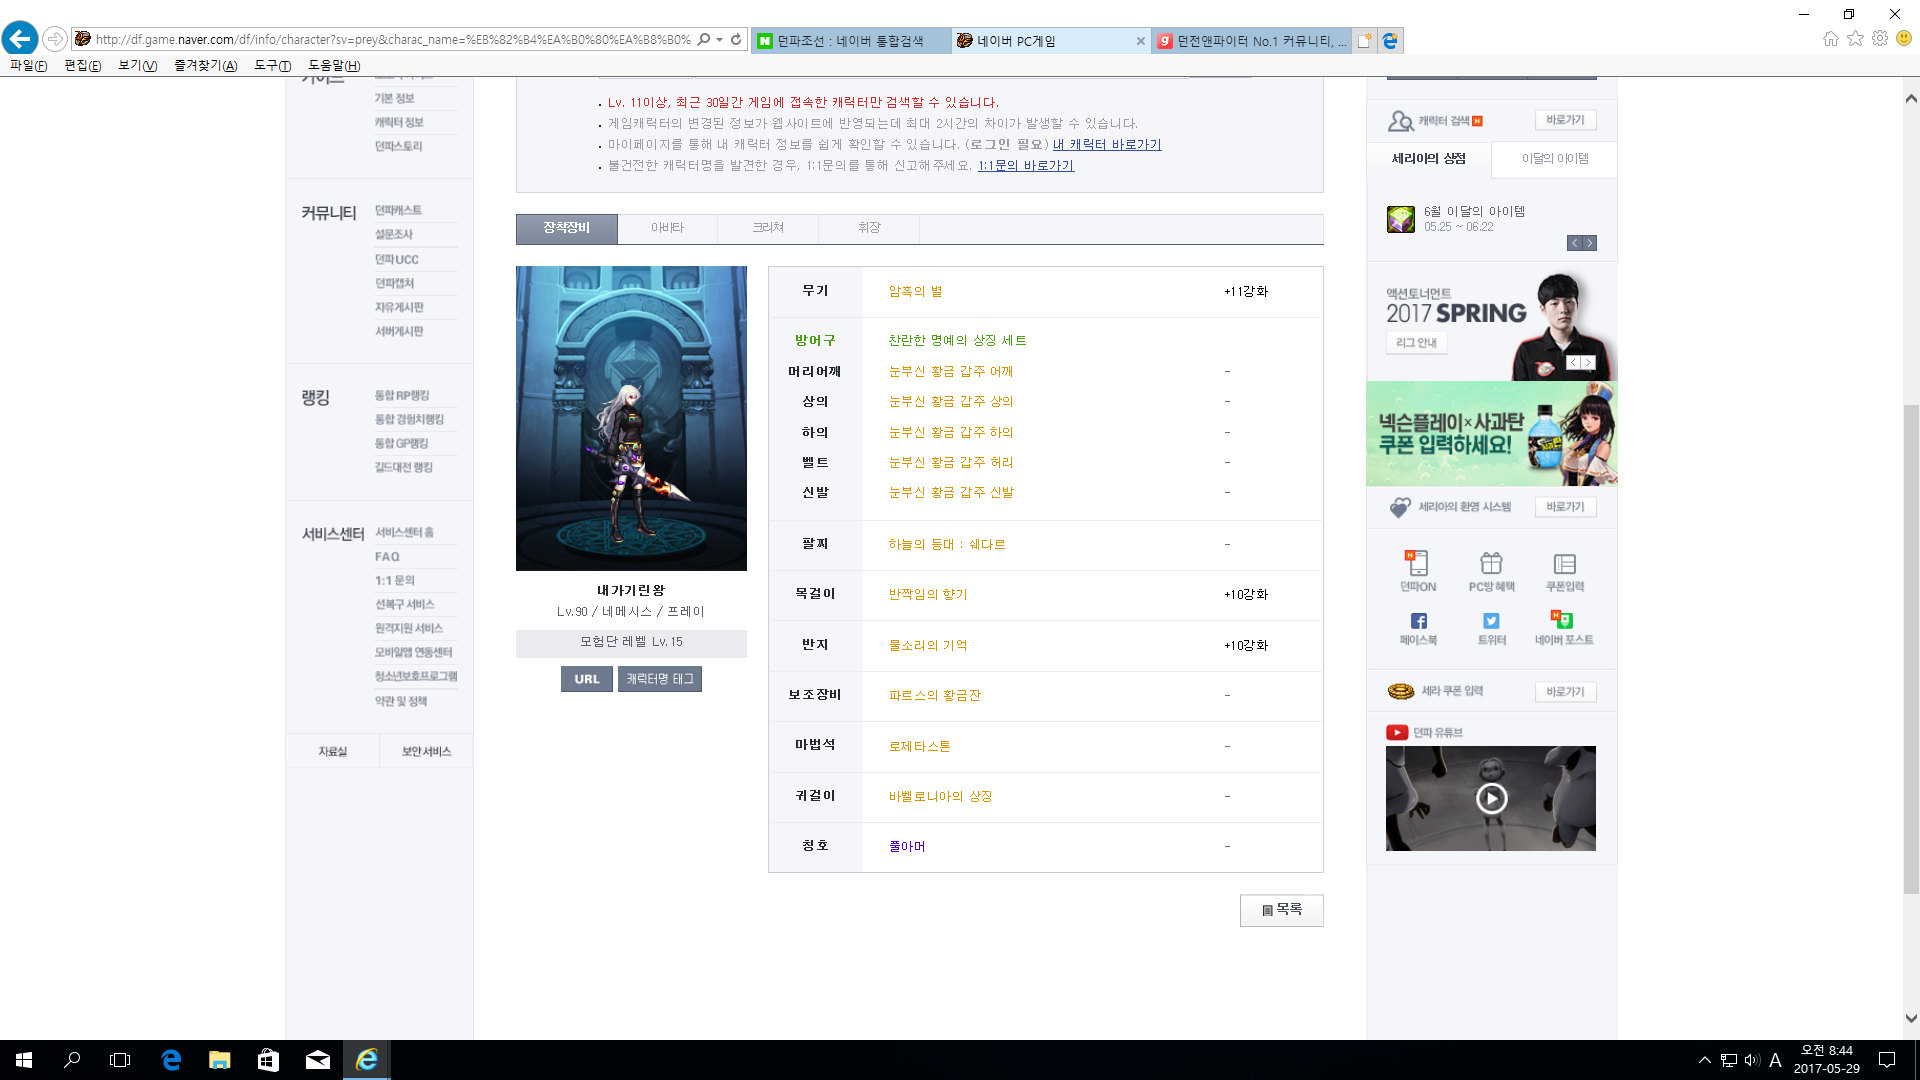The width and height of the screenshot is (1920, 1080).
Task: Open taskbar search icon
Action: point(72,1060)
